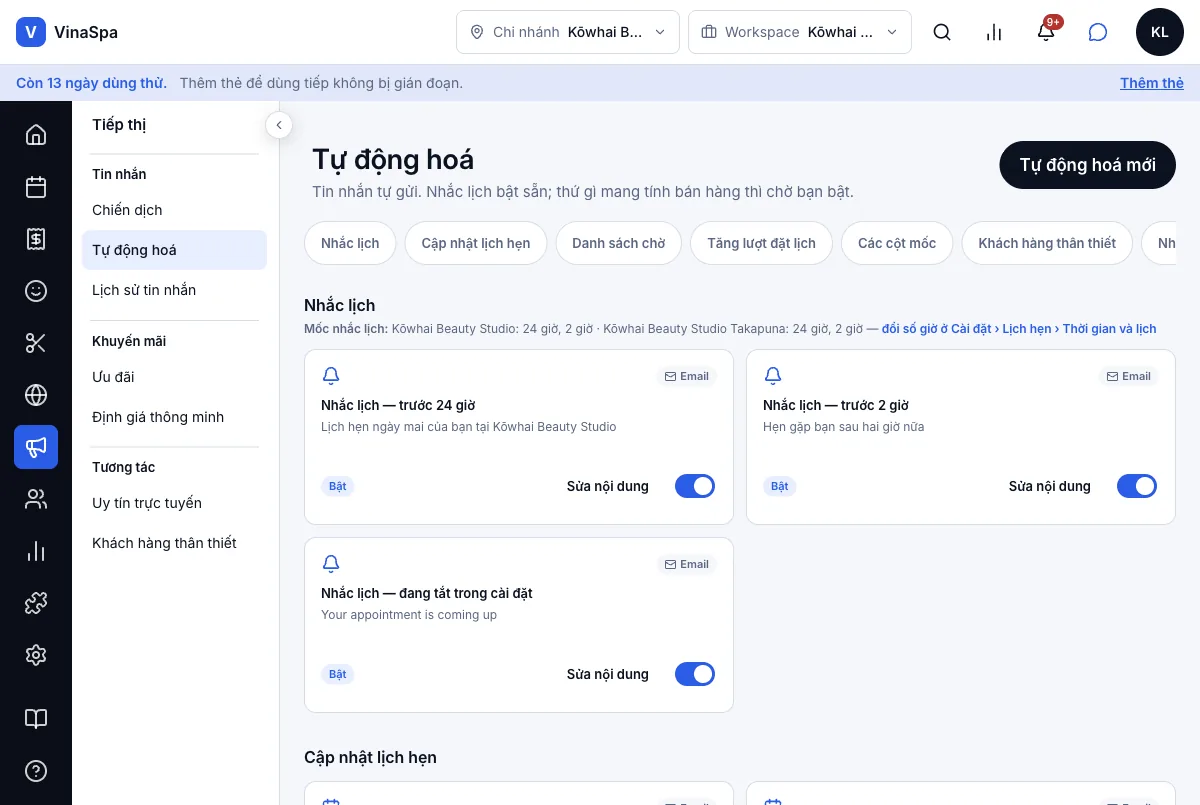Click Sửa nội dung on 24 giờ card
Image resolution: width=1200 pixels, height=805 pixels.
608,486
